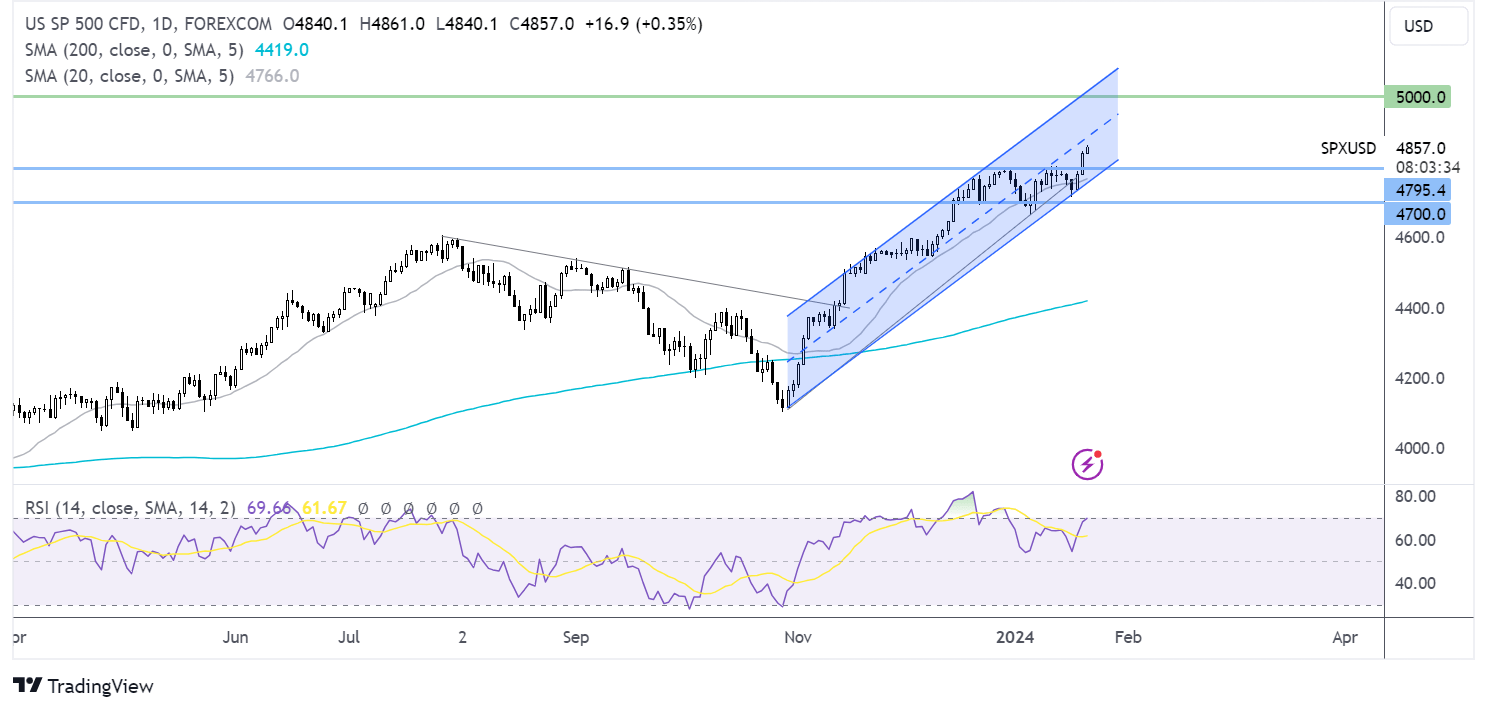Click the Jun label on time axis
This screenshot has width=1489, height=712.
point(236,636)
